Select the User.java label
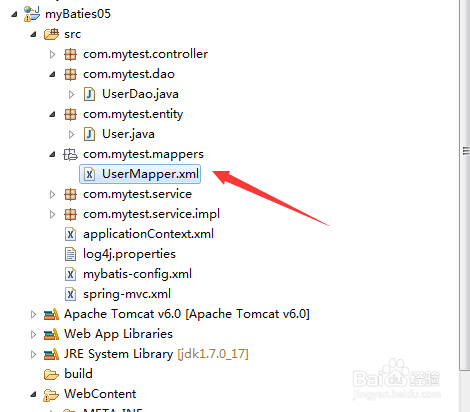The height and width of the screenshot is (412, 470). [128, 134]
